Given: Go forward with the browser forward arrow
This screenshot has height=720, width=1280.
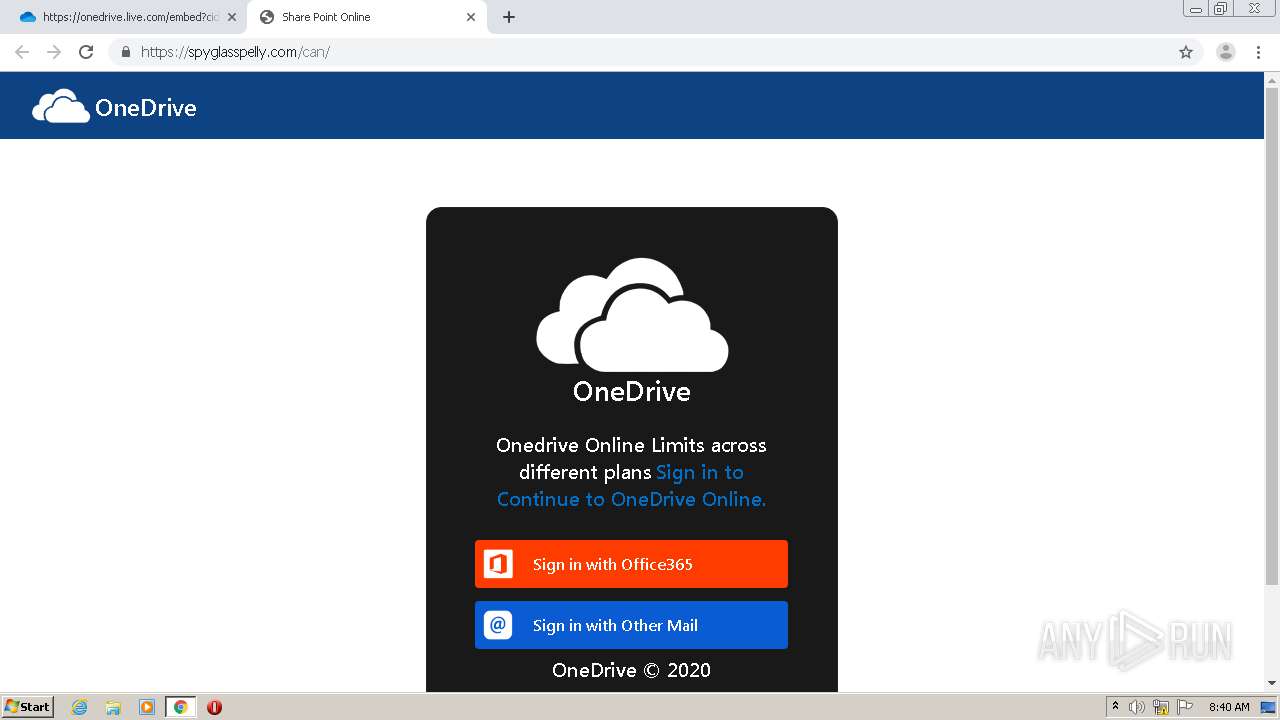Looking at the screenshot, I should [x=54, y=52].
